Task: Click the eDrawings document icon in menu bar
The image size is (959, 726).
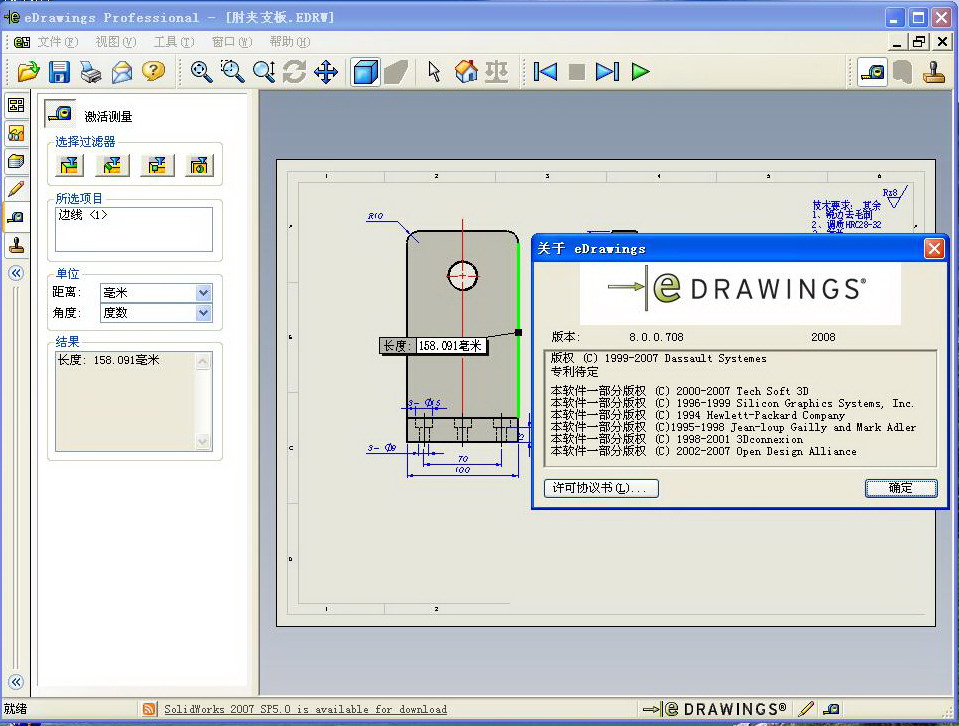Action: coord(22,42)
